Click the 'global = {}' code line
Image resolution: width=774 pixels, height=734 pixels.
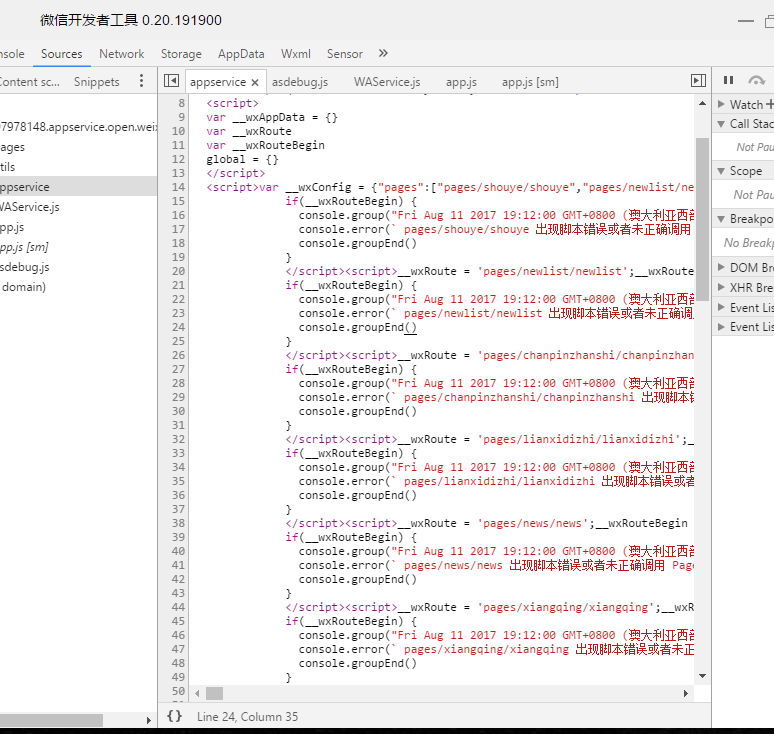point(242,159)
